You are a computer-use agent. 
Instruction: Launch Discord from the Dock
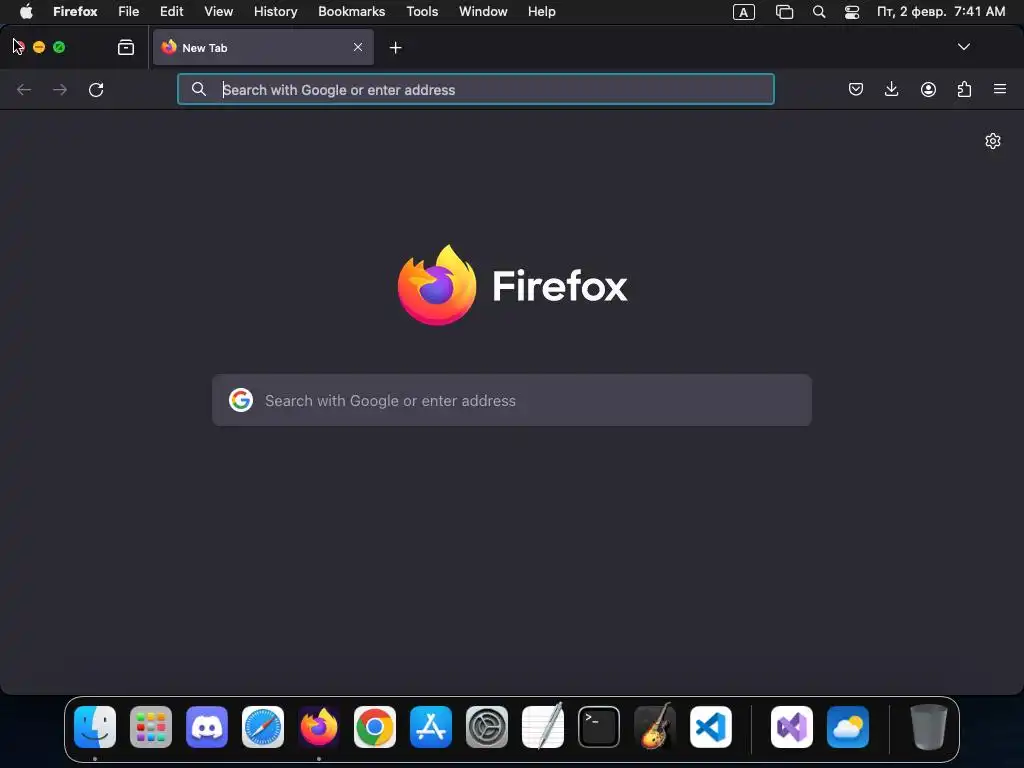point(207,727)
